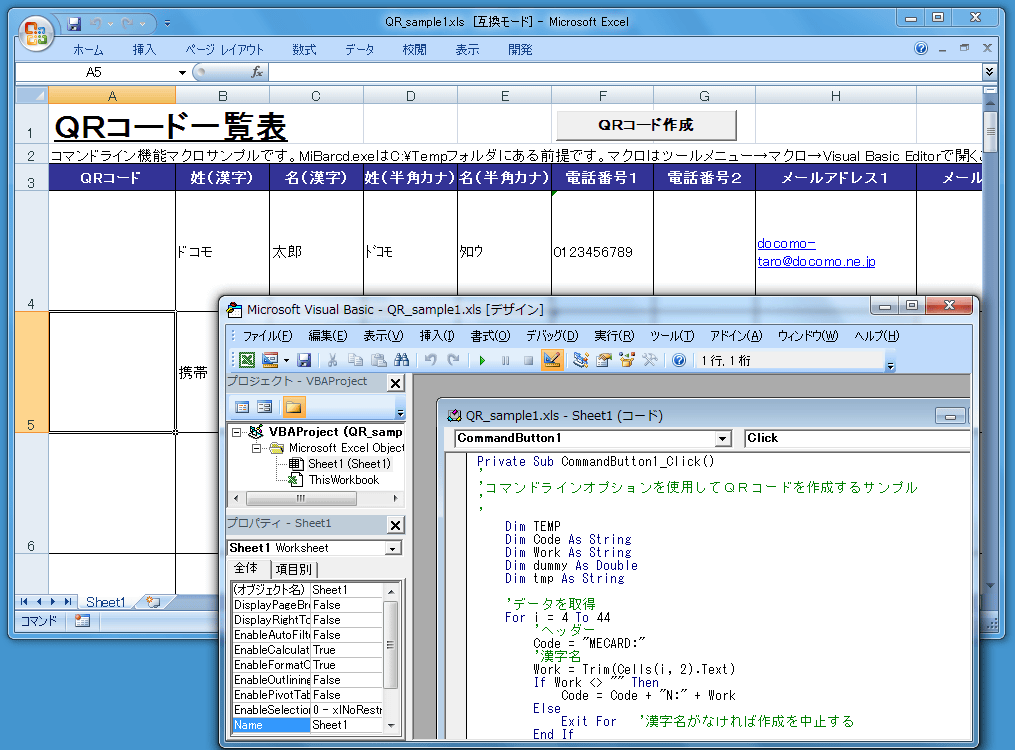This screenshot has height=750, width=1015.
Task: Click the Excel Help question mark icon
Action: pyautogui.click(x=920, y=49)
